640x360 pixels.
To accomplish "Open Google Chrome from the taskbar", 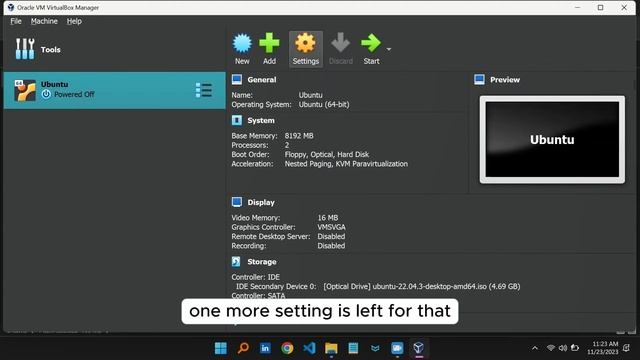I will tap(287, 348).
